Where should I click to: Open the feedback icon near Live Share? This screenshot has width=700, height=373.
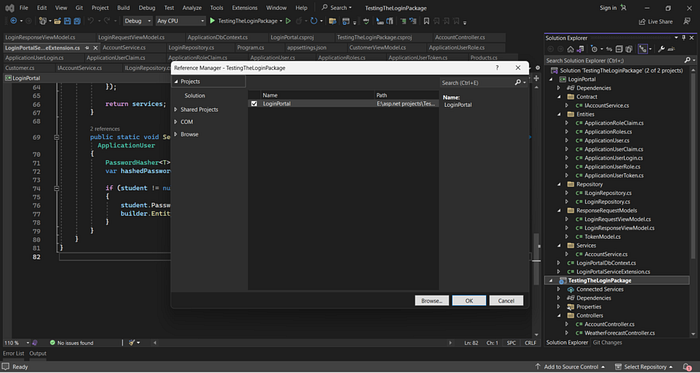687,21
